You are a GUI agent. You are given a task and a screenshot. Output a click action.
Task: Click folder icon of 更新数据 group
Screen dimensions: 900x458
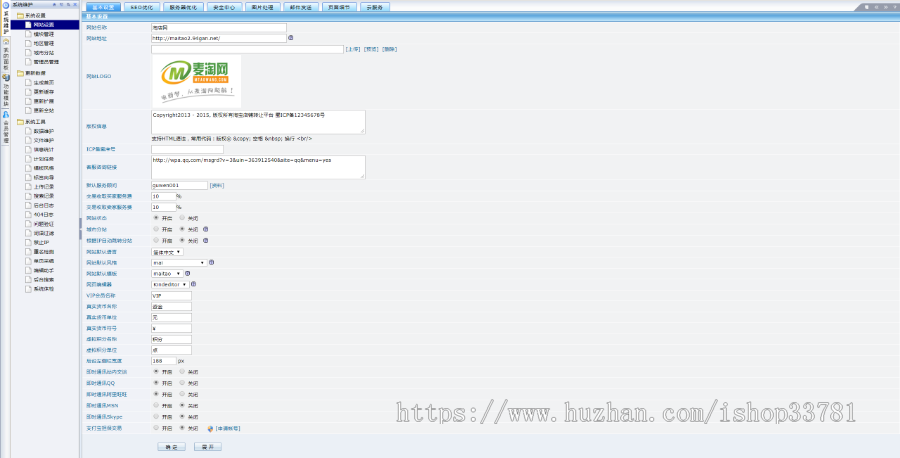20,73
